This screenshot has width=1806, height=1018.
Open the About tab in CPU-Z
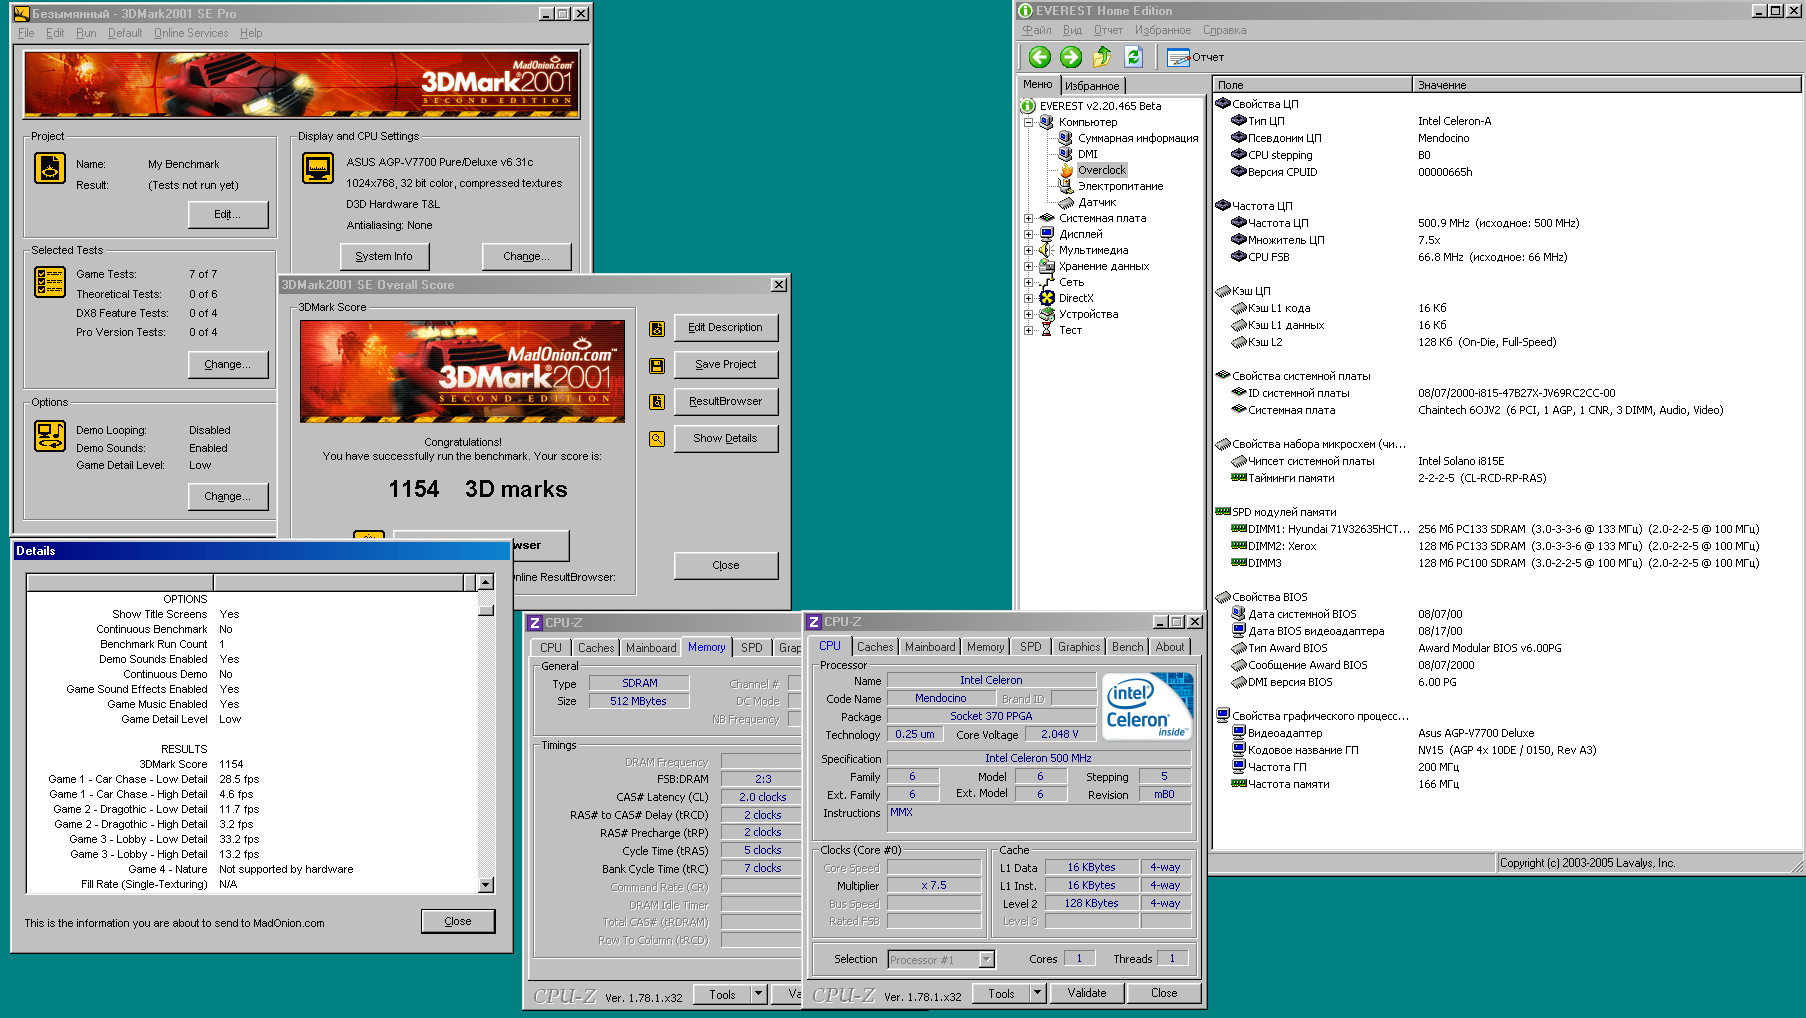(1170, 647)
